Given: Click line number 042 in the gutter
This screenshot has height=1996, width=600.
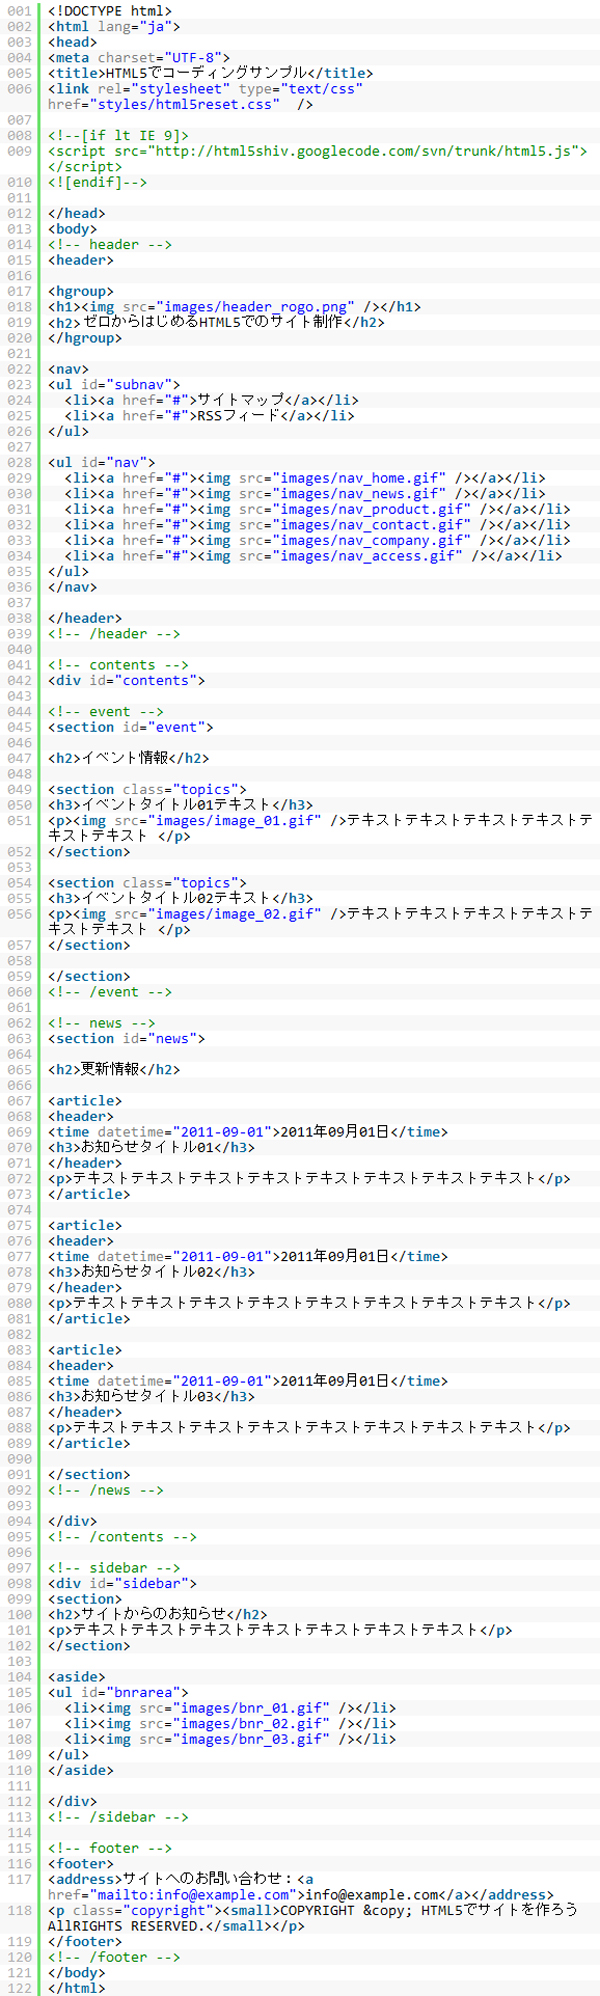Looking at the screenshot, I should tap(19, 680).
